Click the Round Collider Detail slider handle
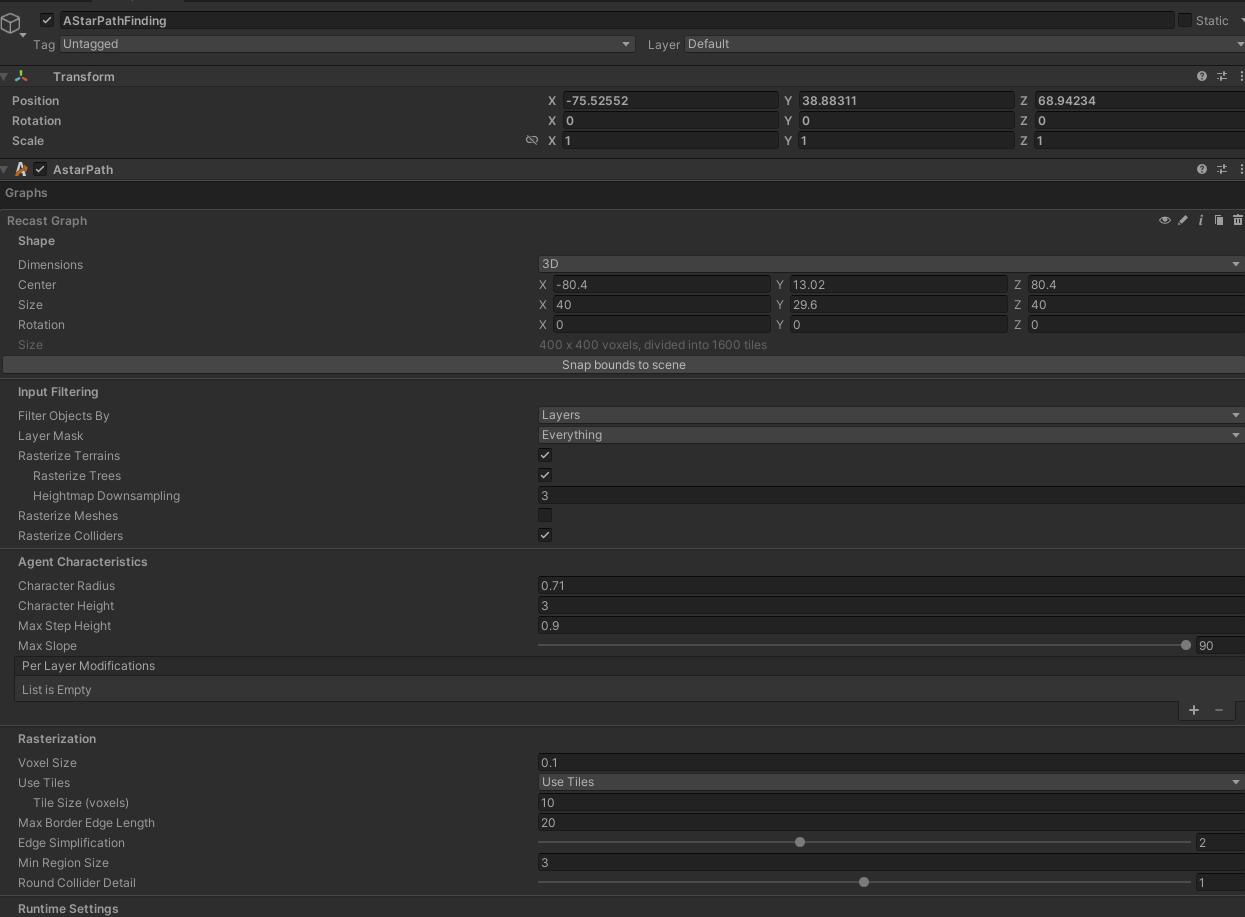The width and height of the screenshot is (1245, 917). pos(864,882)
